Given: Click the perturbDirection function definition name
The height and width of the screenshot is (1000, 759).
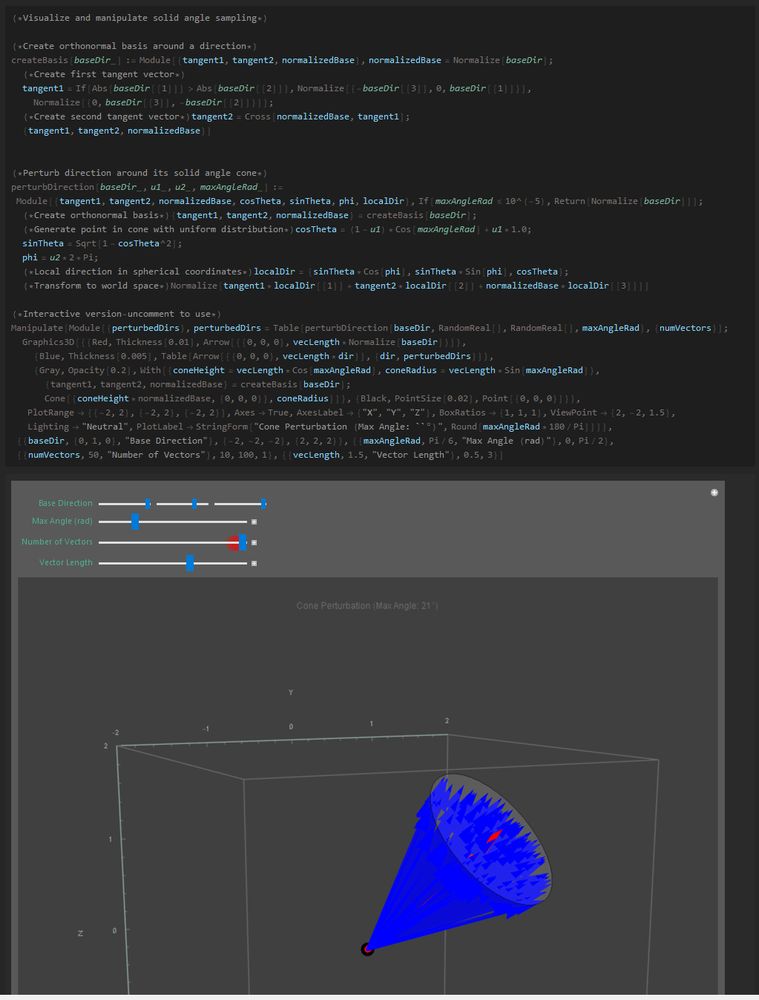Looking at the screenshot, I should tap(52, 187).
